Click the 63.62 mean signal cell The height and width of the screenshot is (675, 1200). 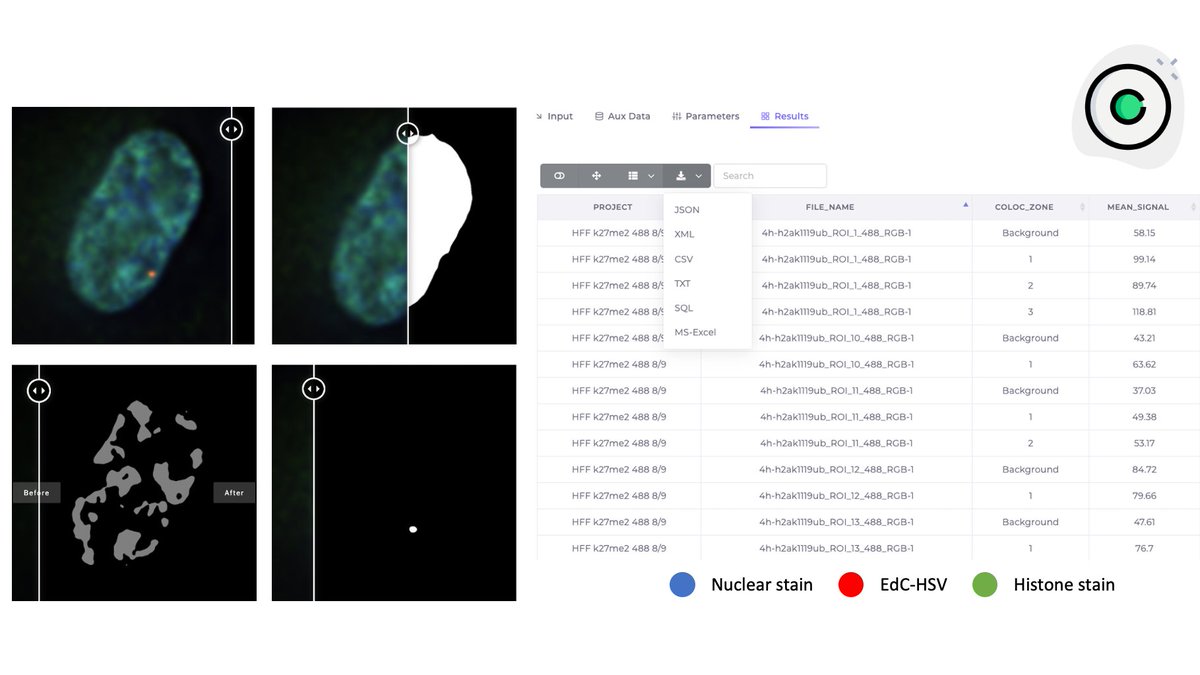coord(1144,364)
